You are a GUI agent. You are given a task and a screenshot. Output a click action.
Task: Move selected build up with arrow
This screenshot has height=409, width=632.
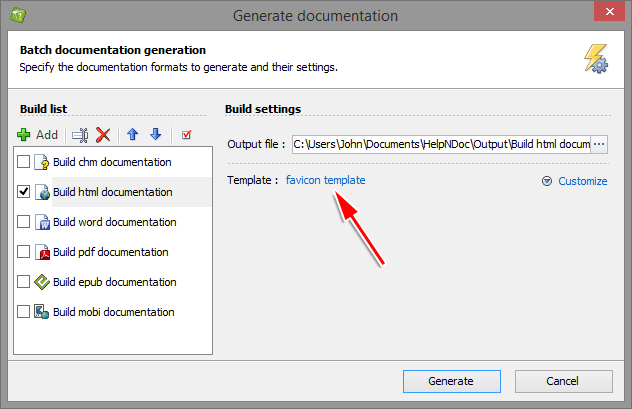133,134
